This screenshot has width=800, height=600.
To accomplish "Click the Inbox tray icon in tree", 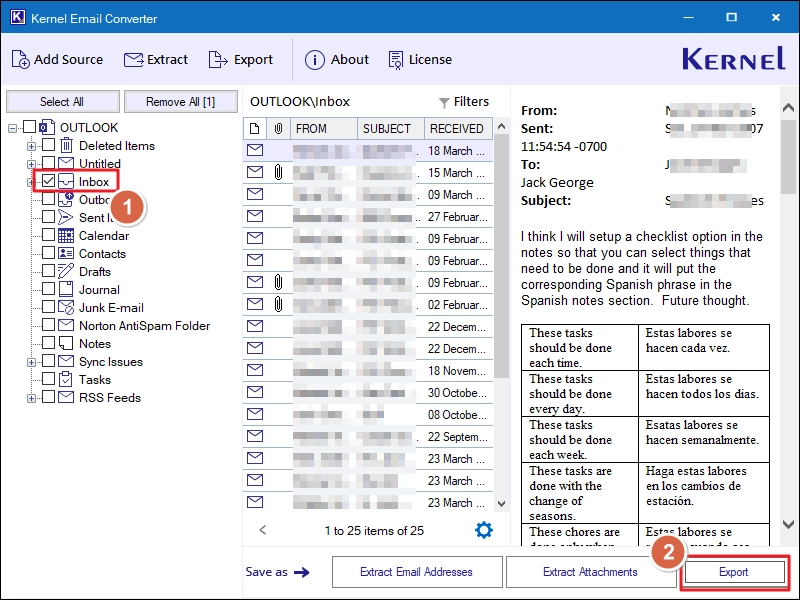I will pos(66,181).
